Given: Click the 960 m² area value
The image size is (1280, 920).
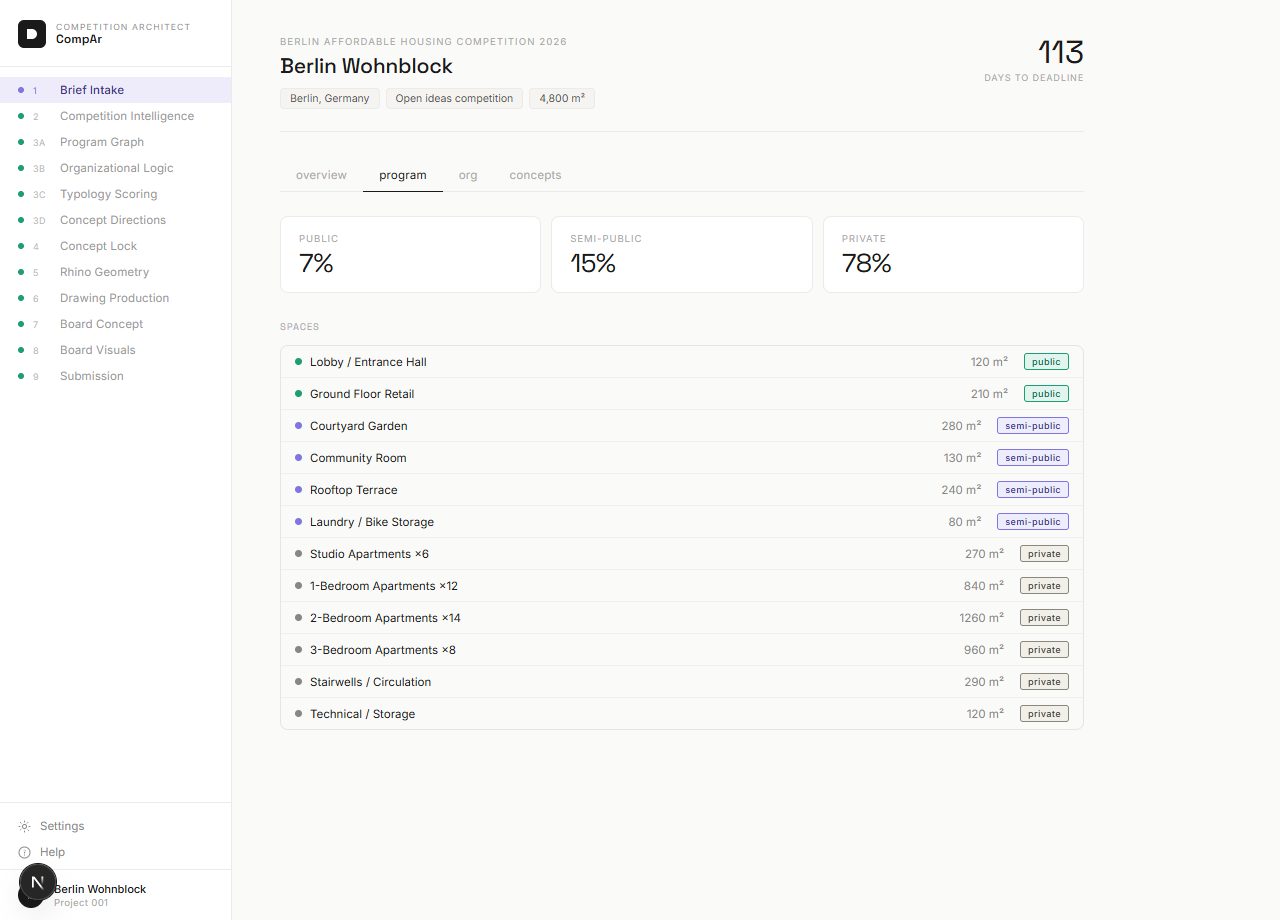Looking at the screenshot, I should [x=984, y=650].
